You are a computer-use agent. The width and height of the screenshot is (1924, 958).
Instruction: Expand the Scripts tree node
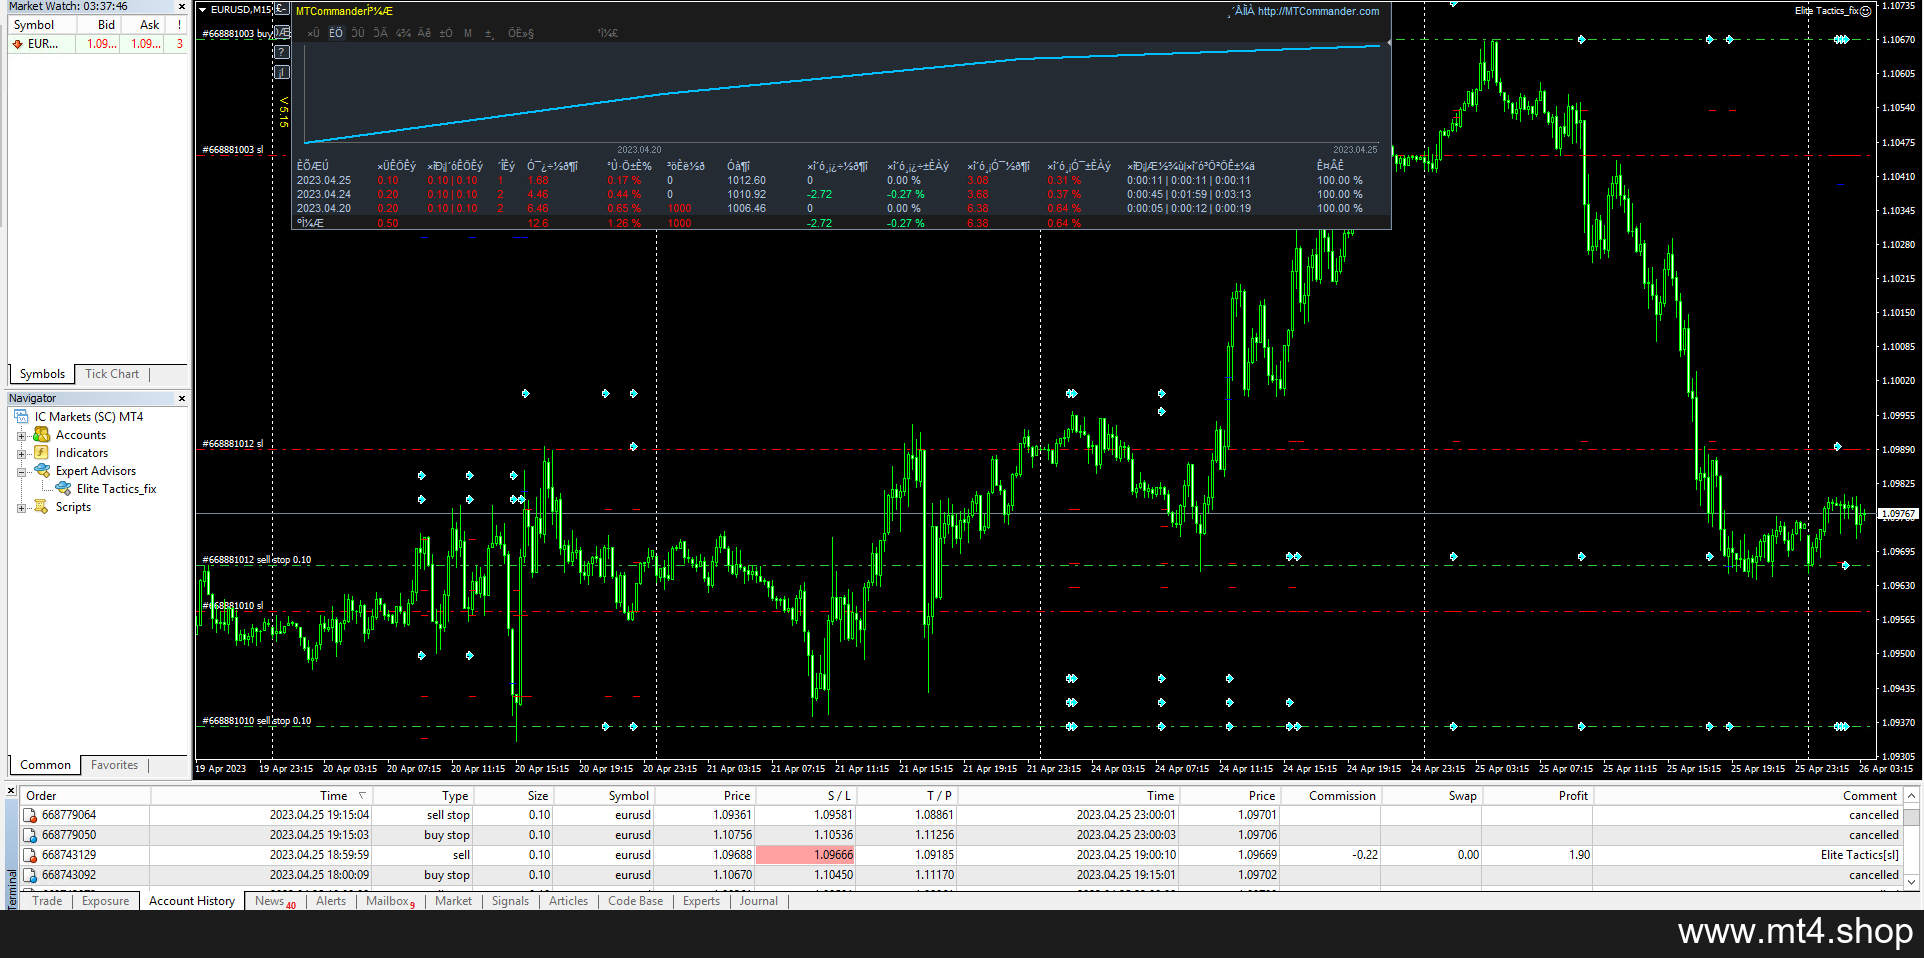(x=21, y=508)
